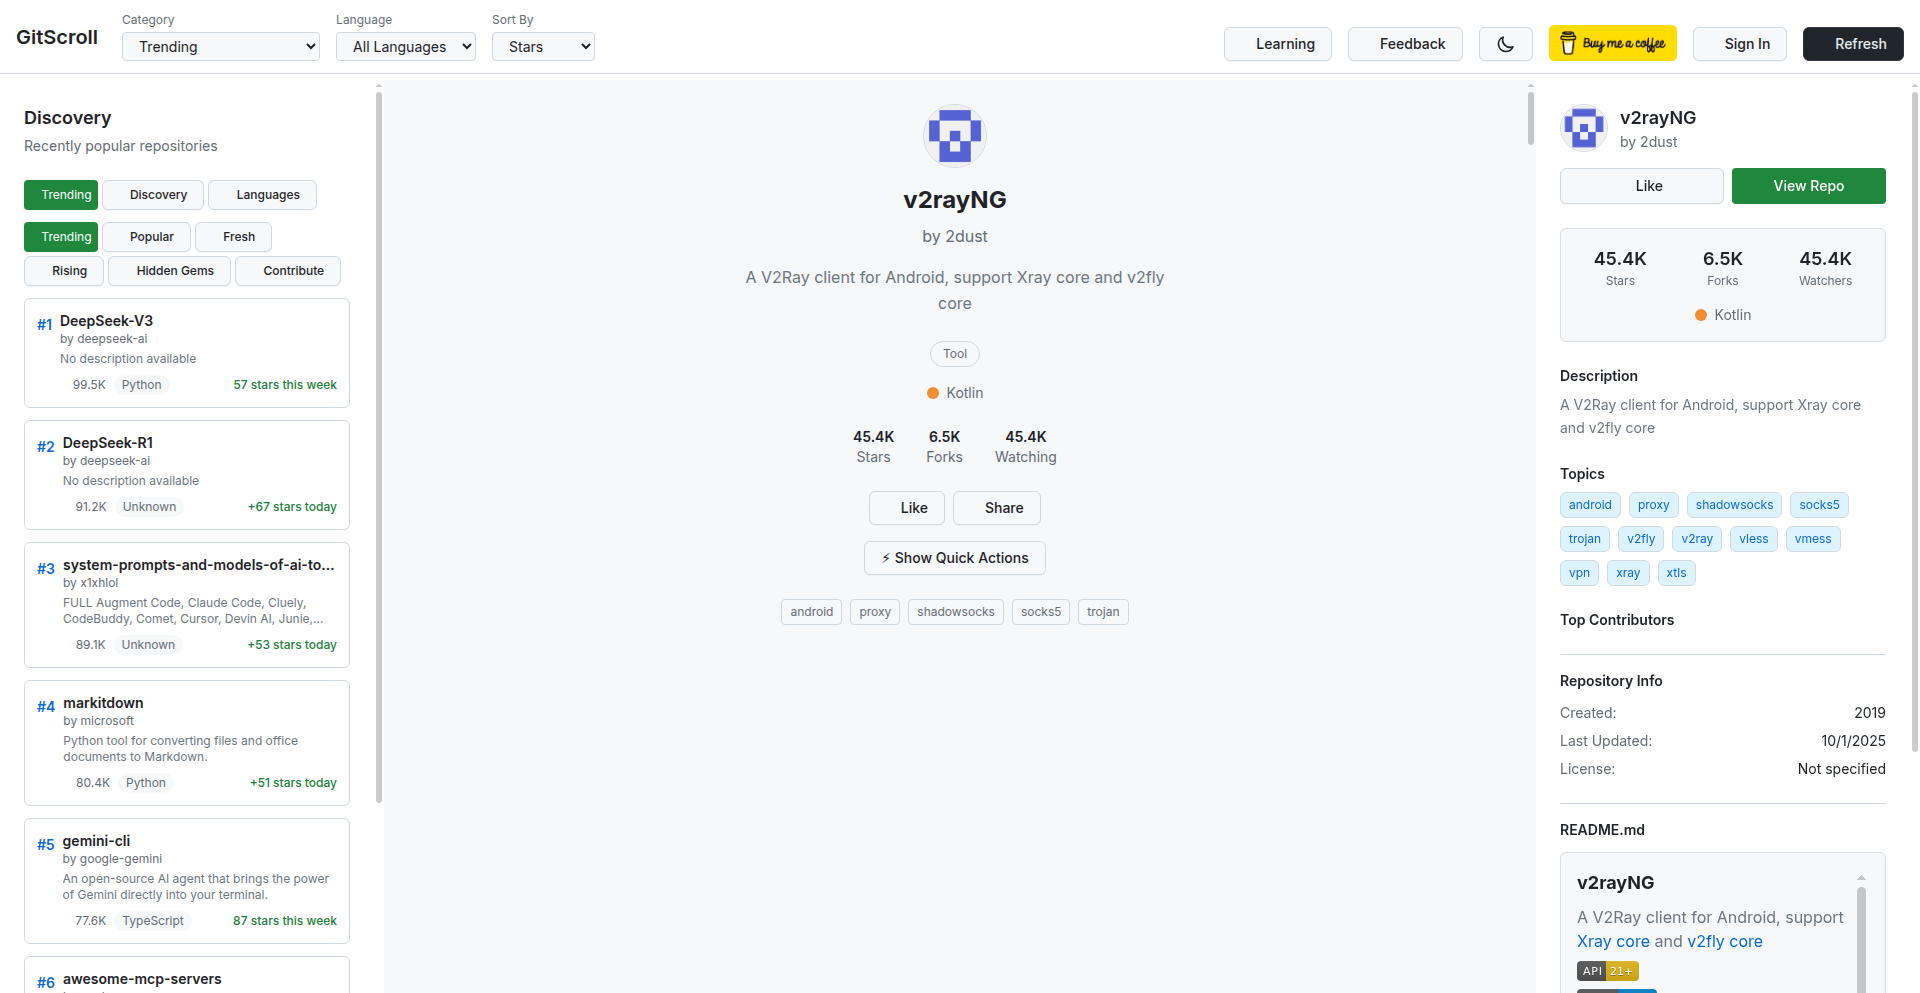1920x993 pixels.
Task: Click the v2rayNG avatar in the center card
Action: pyautogui.click(x=954, y=135)
